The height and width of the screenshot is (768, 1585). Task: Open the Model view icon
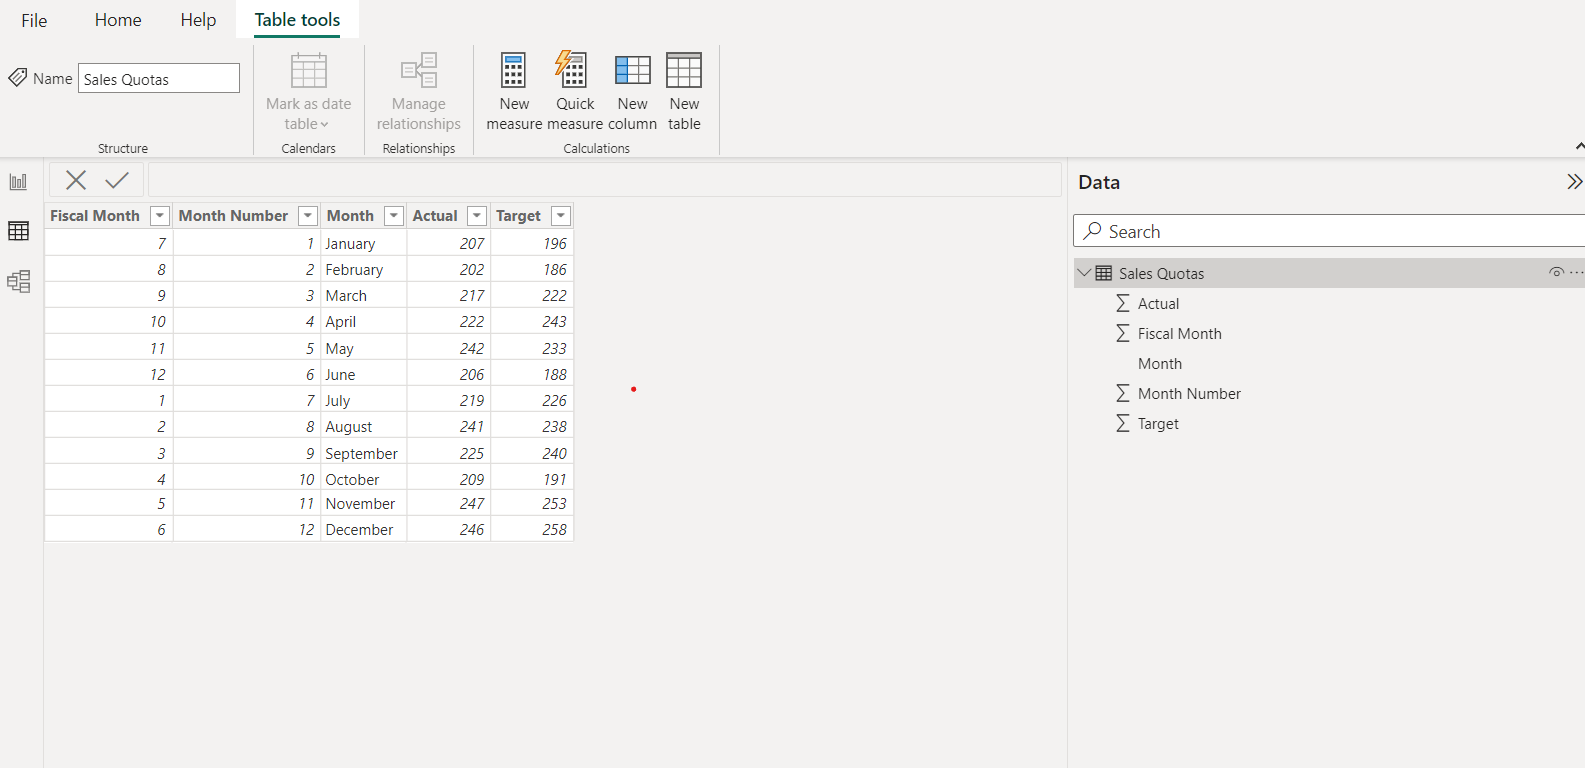pos(18,281)
